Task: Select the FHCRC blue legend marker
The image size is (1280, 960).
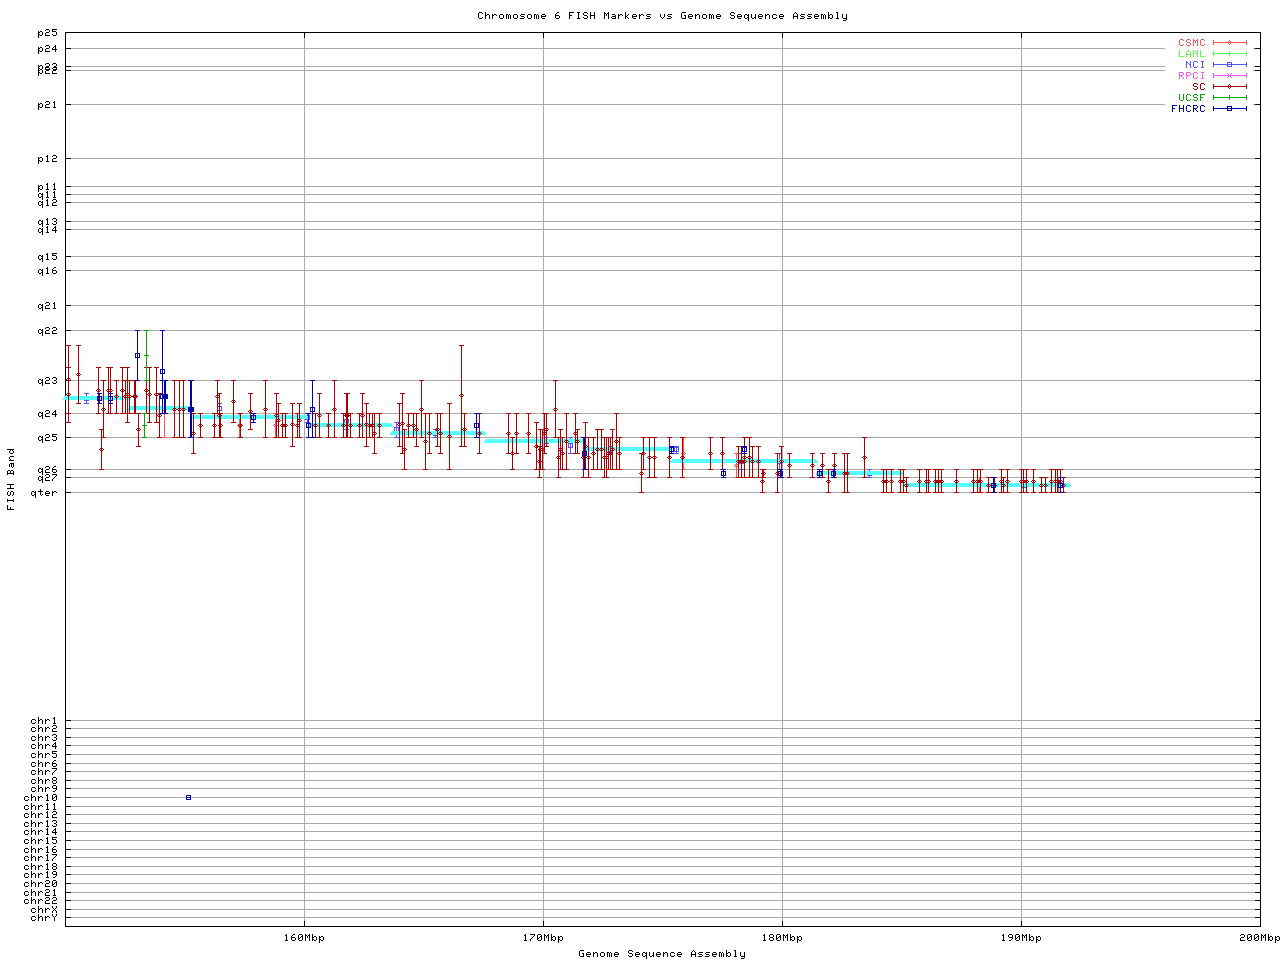Action: pos(1229,109)
